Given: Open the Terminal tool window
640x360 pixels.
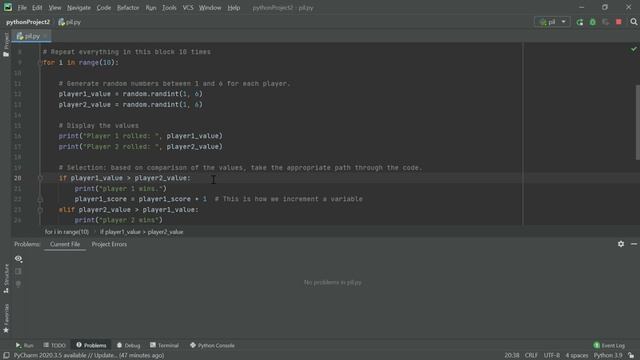Looking at the screenshot, I should pyautogui.click(x=164, y=345).
